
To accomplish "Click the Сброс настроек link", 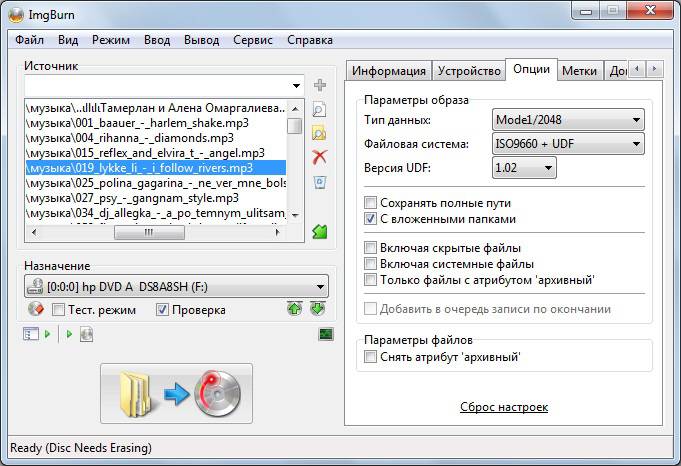I will (x=504, y=407).
